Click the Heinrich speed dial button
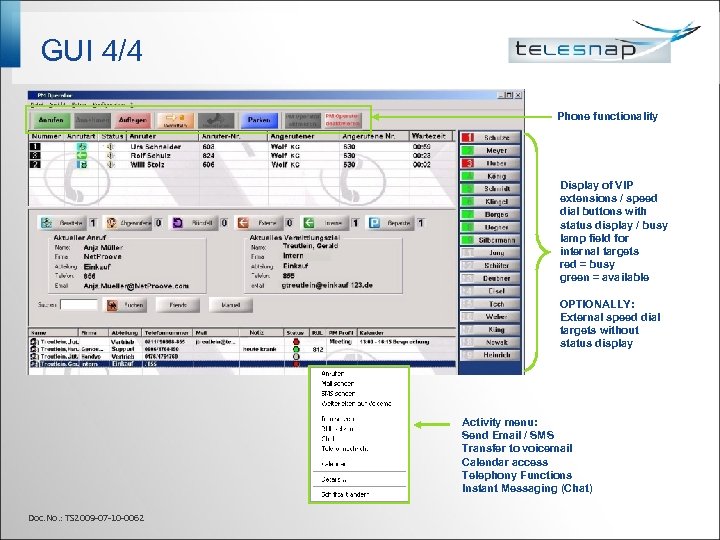Image resolution: width=720 pixels, height=540 pixels. pyautogui.click(x=490, y=355)
